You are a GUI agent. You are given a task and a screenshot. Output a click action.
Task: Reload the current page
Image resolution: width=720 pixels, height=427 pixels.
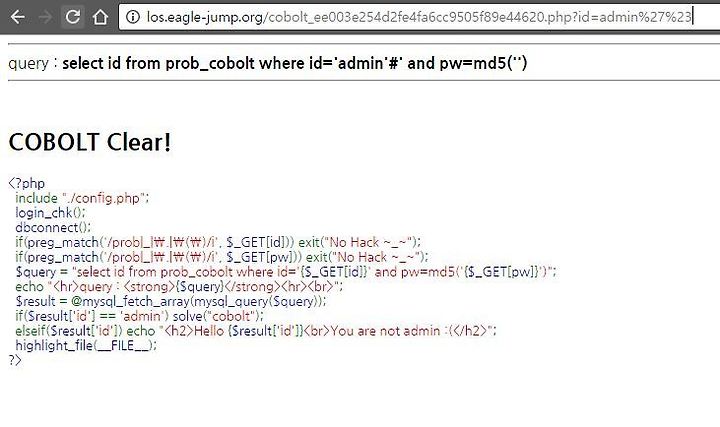click(x=73, y=17)
